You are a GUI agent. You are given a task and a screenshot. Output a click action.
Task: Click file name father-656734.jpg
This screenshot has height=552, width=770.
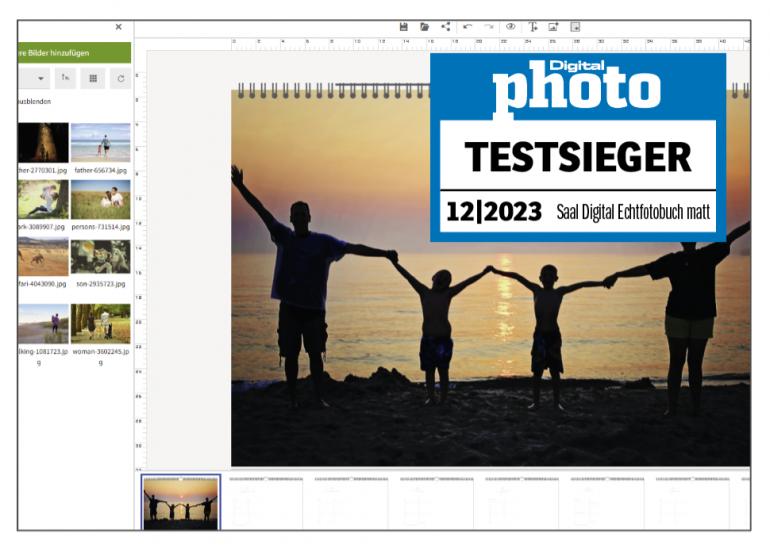coord(101,170)
